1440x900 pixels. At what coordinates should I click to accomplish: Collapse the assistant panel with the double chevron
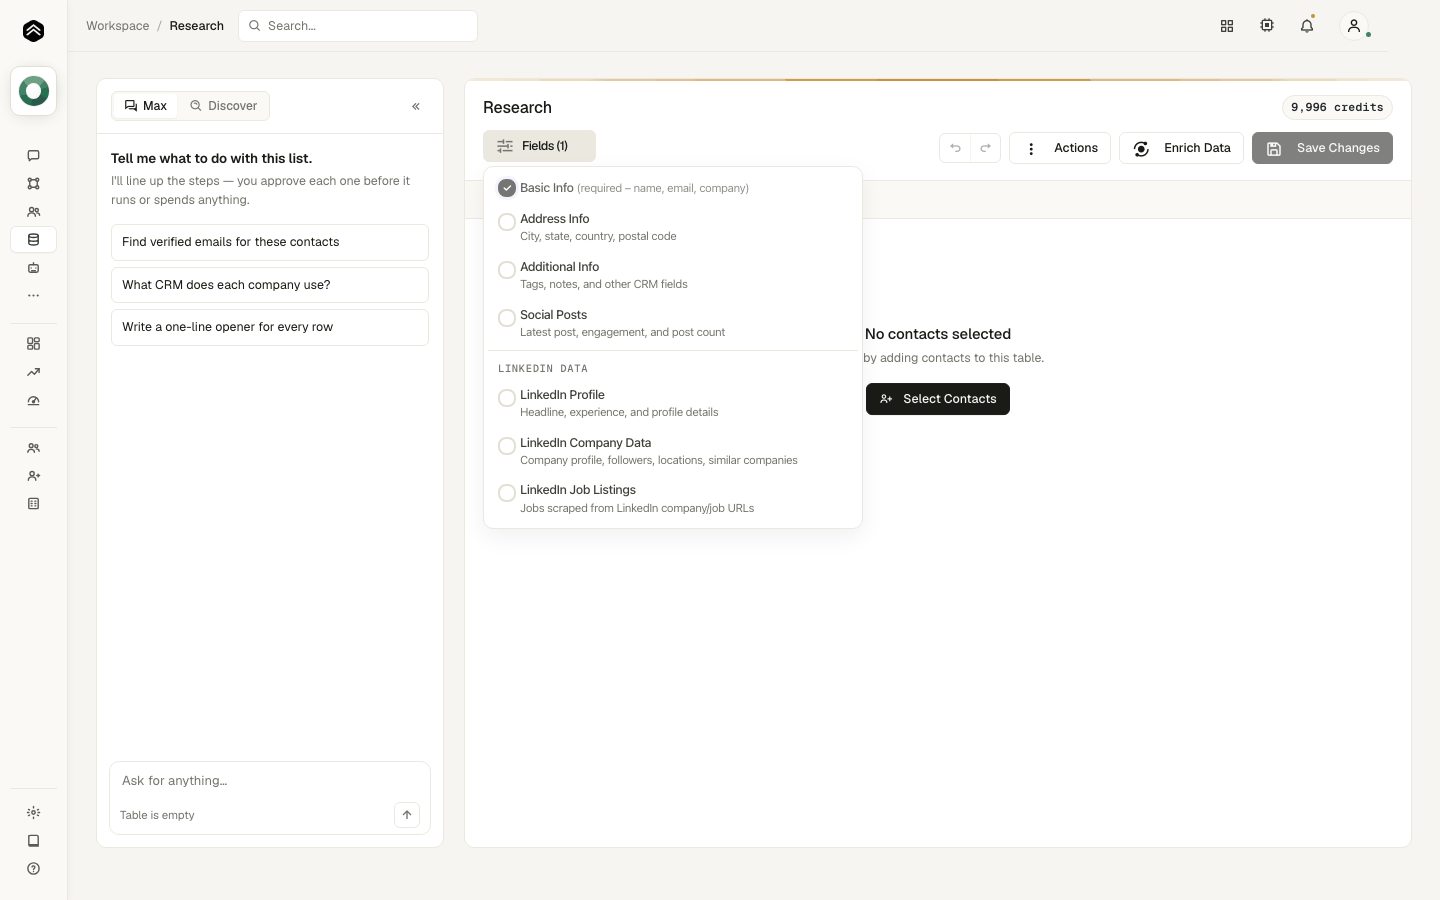tap(416, 106)
